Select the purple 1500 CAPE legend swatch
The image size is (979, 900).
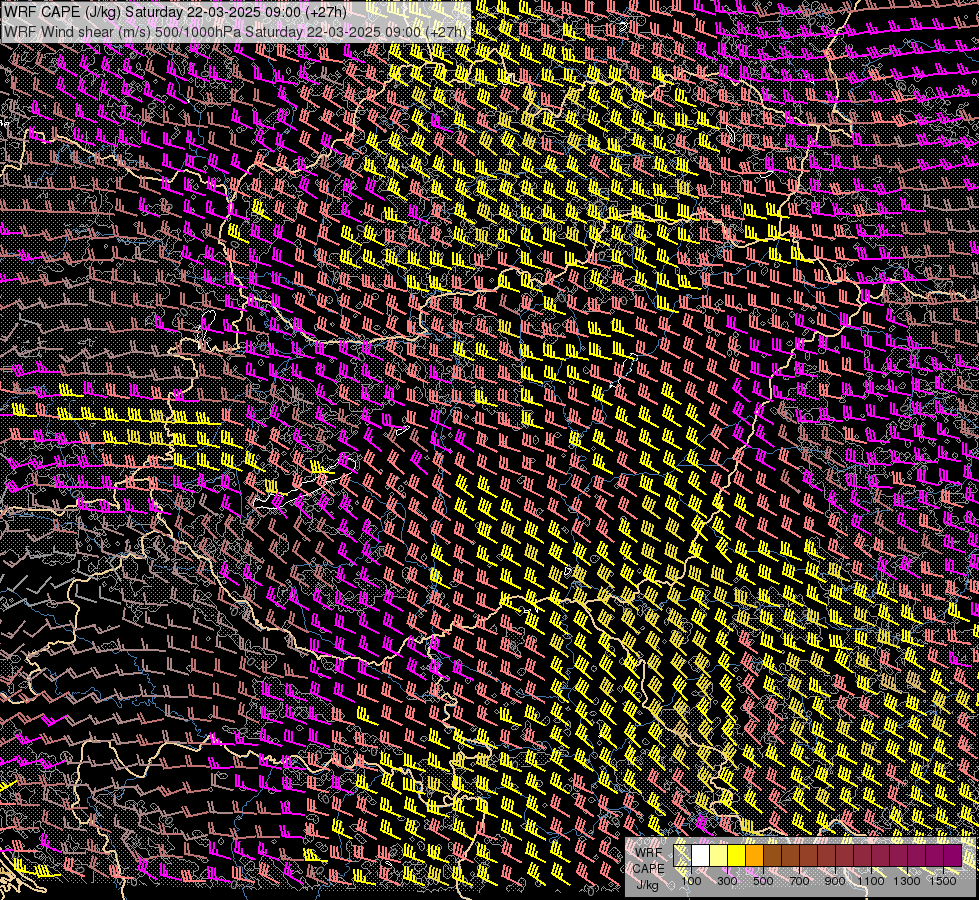(952, 855)
